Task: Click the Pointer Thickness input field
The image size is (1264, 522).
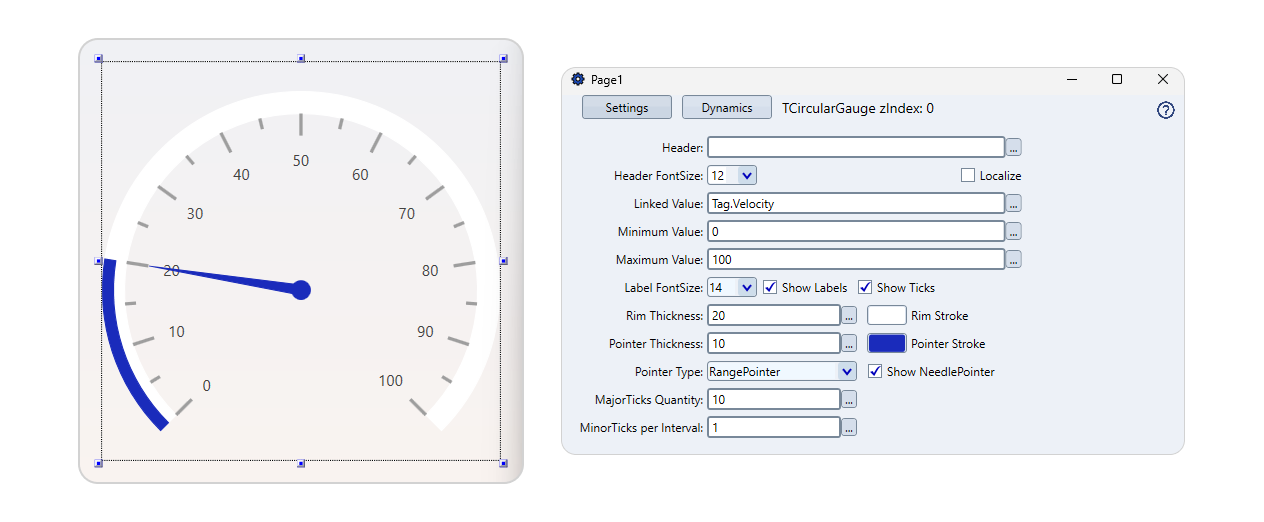Action: coord(774,344)
